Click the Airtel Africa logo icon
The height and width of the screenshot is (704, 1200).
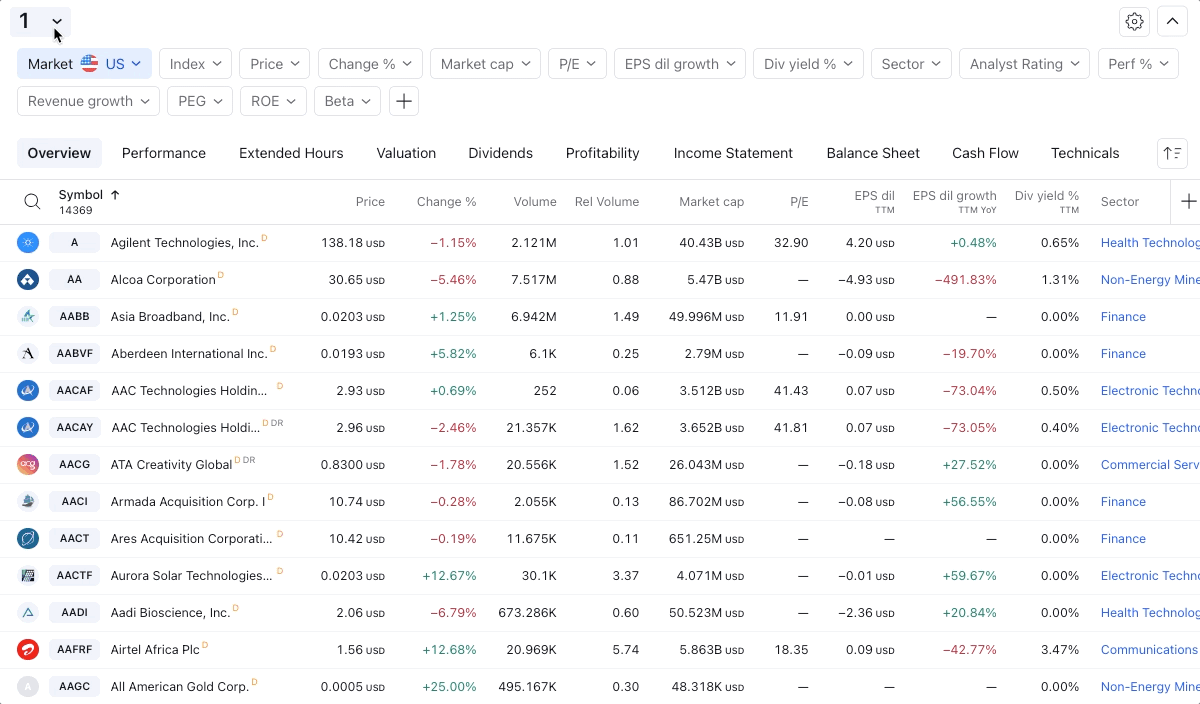tap(28, 650)
